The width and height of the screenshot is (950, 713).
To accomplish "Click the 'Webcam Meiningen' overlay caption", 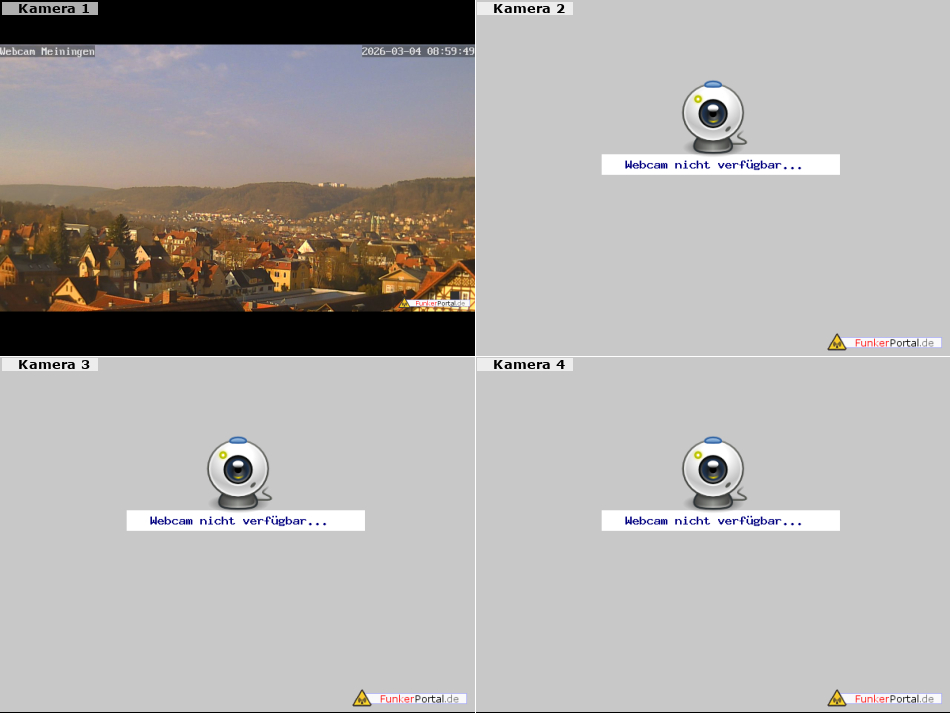I will click(48, 51).
